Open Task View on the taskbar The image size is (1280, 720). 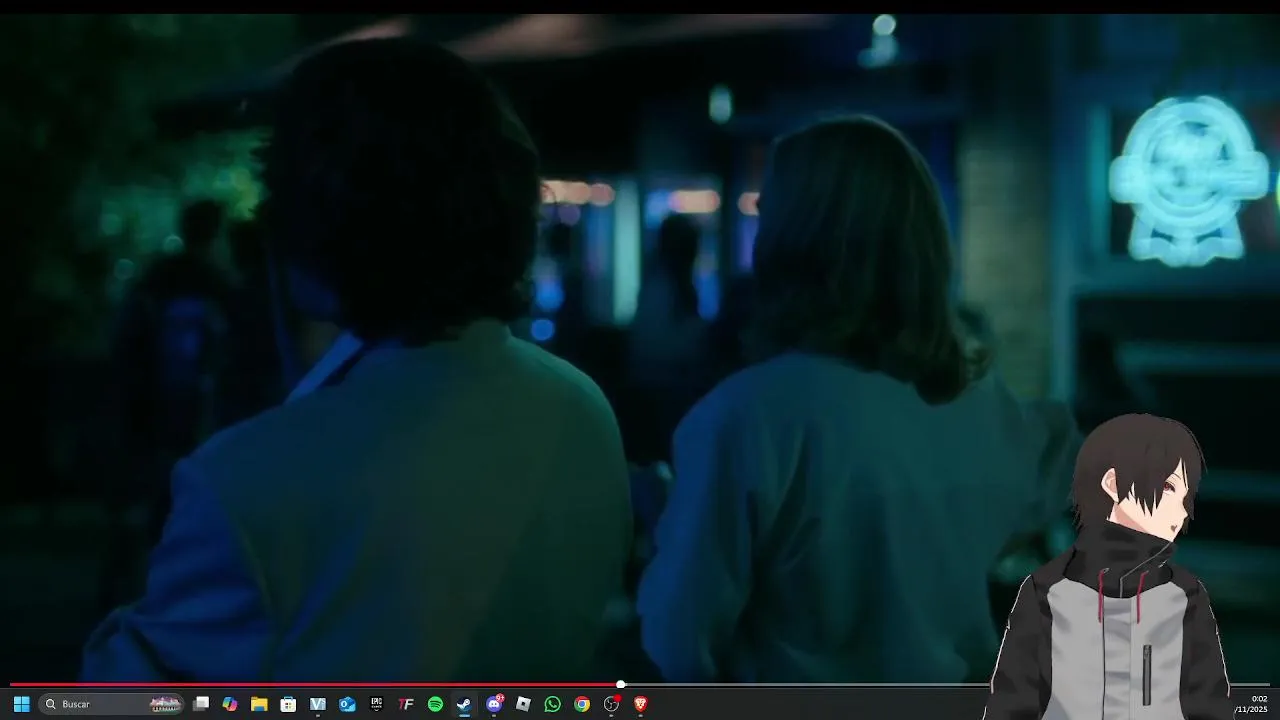coord(201,704)
